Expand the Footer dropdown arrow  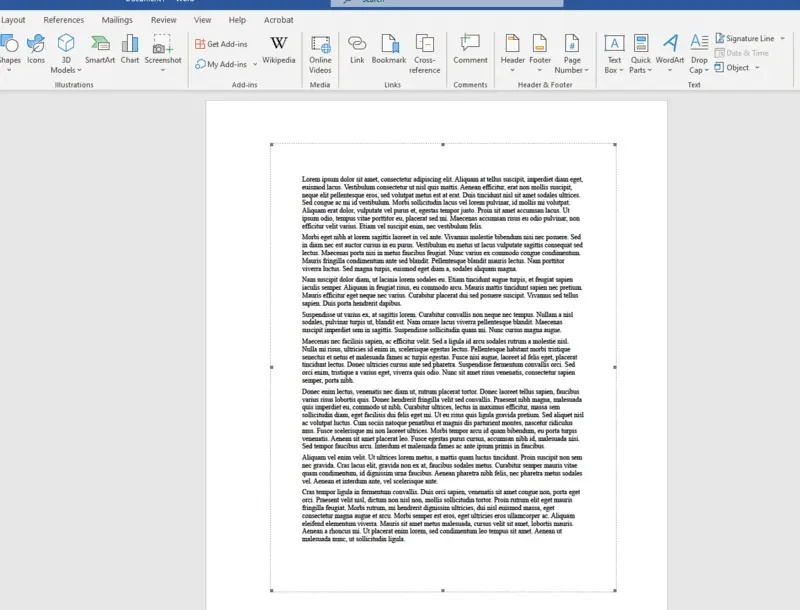coord(540,70)
